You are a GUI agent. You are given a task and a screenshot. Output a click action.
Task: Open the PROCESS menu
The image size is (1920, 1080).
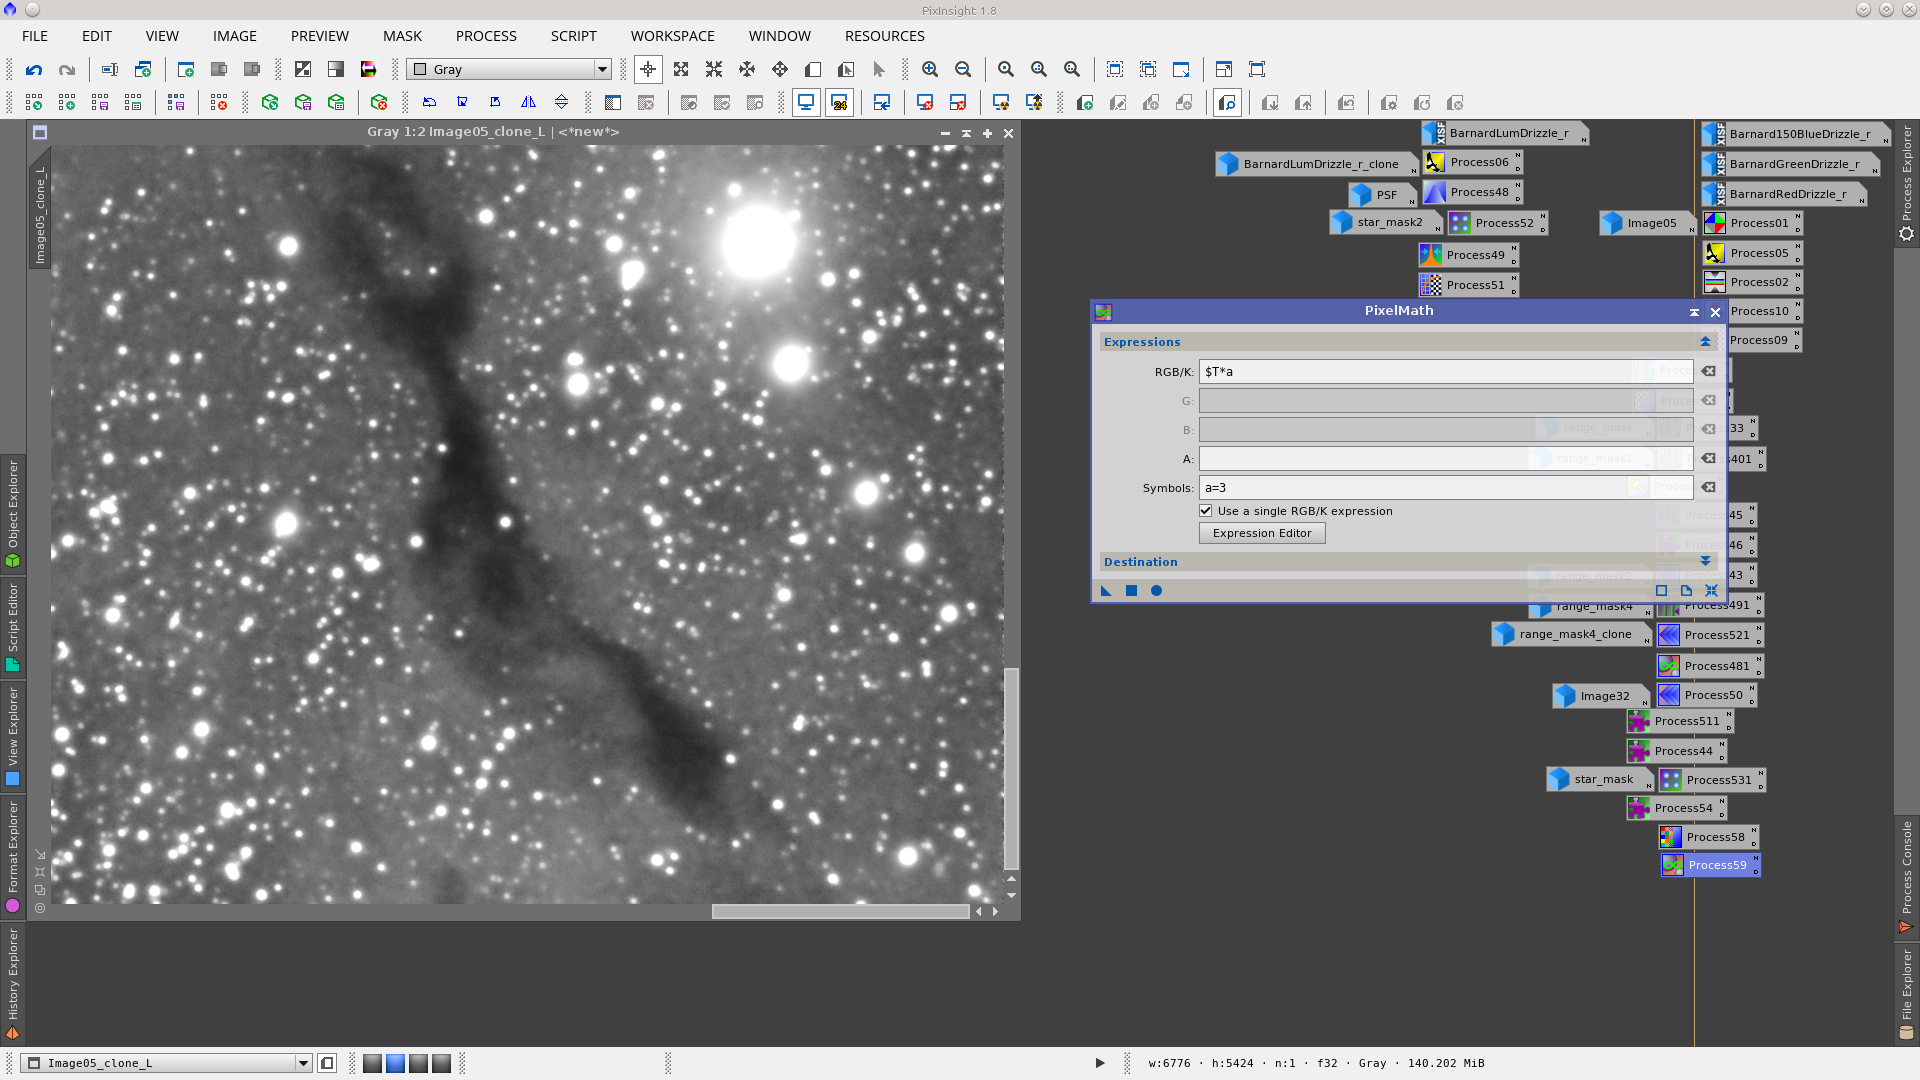[486, 36]
